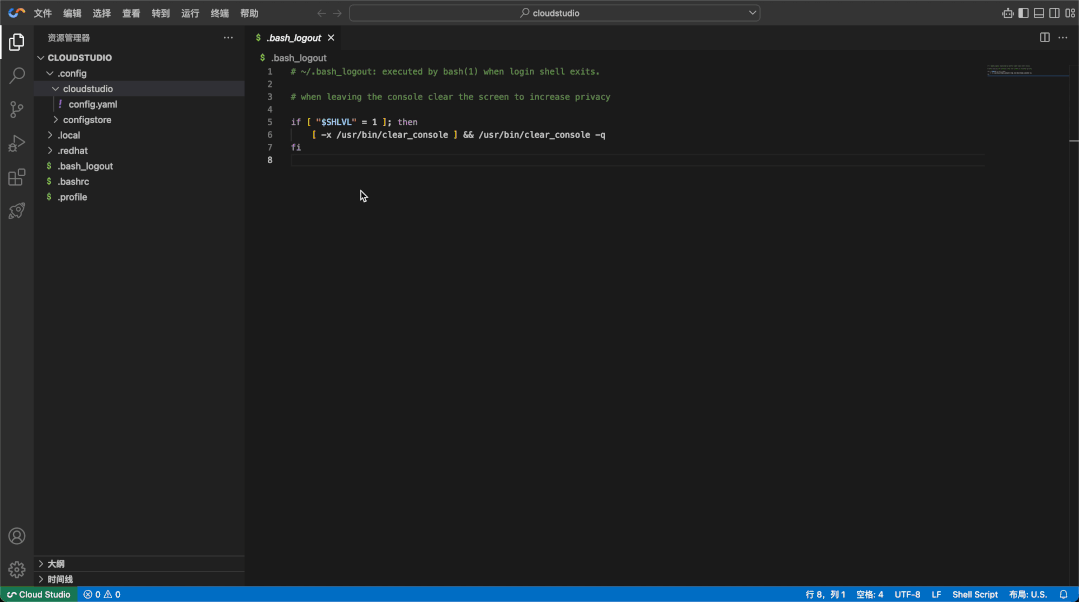Collapse the cloudstudio subfolder
This screenshot has height=602, width=1079.
coord(56,89)
